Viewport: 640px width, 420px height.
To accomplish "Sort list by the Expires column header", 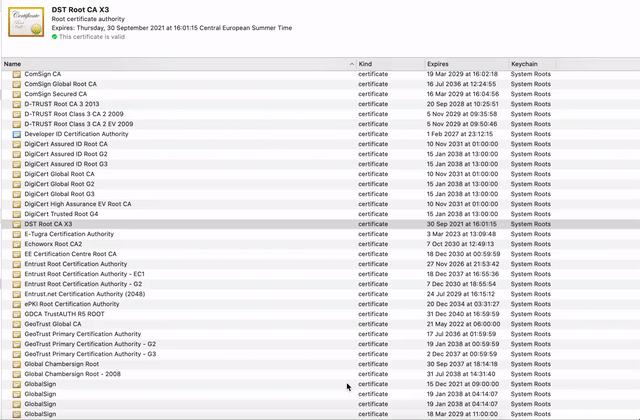I will [x=467, y=64].
